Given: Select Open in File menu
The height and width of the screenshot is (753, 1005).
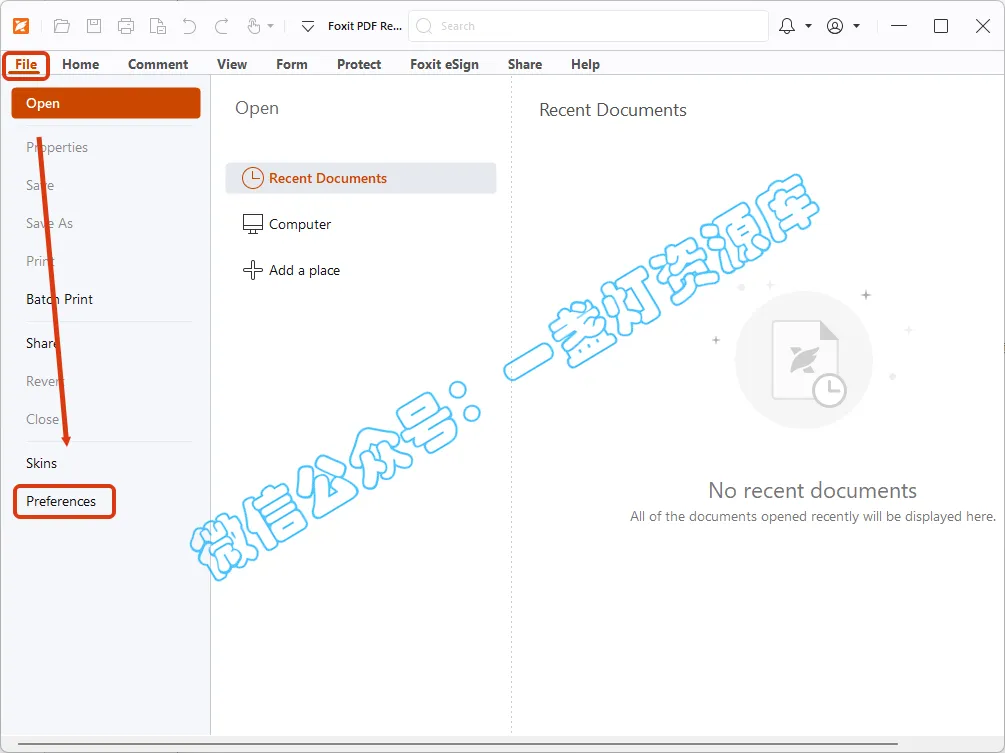Looking at the screenshot, I should point(106,103).
